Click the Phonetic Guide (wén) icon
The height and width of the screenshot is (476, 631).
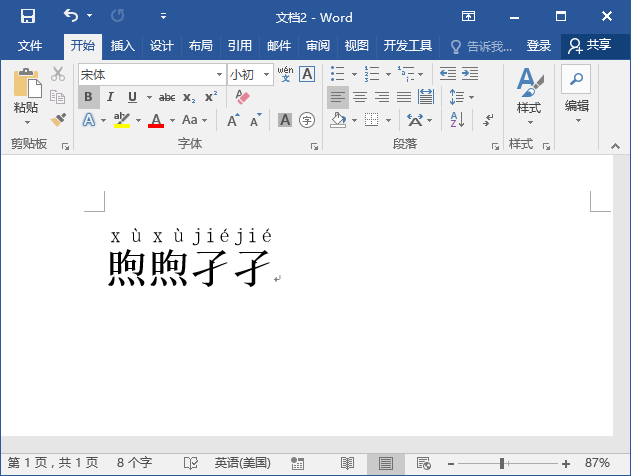tap(285, 74)
